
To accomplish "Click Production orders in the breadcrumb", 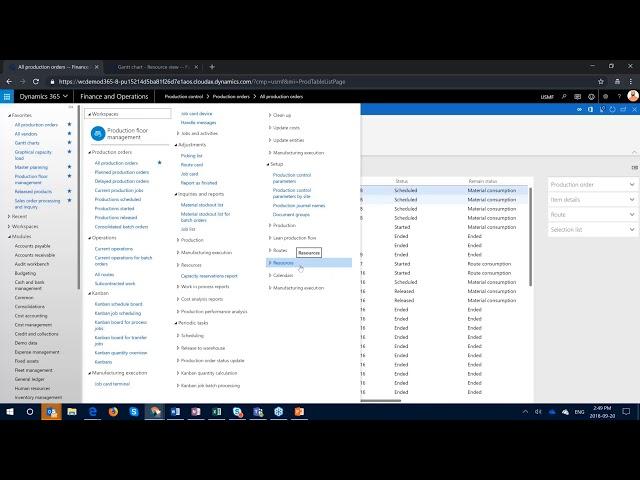I will point(231,97).
